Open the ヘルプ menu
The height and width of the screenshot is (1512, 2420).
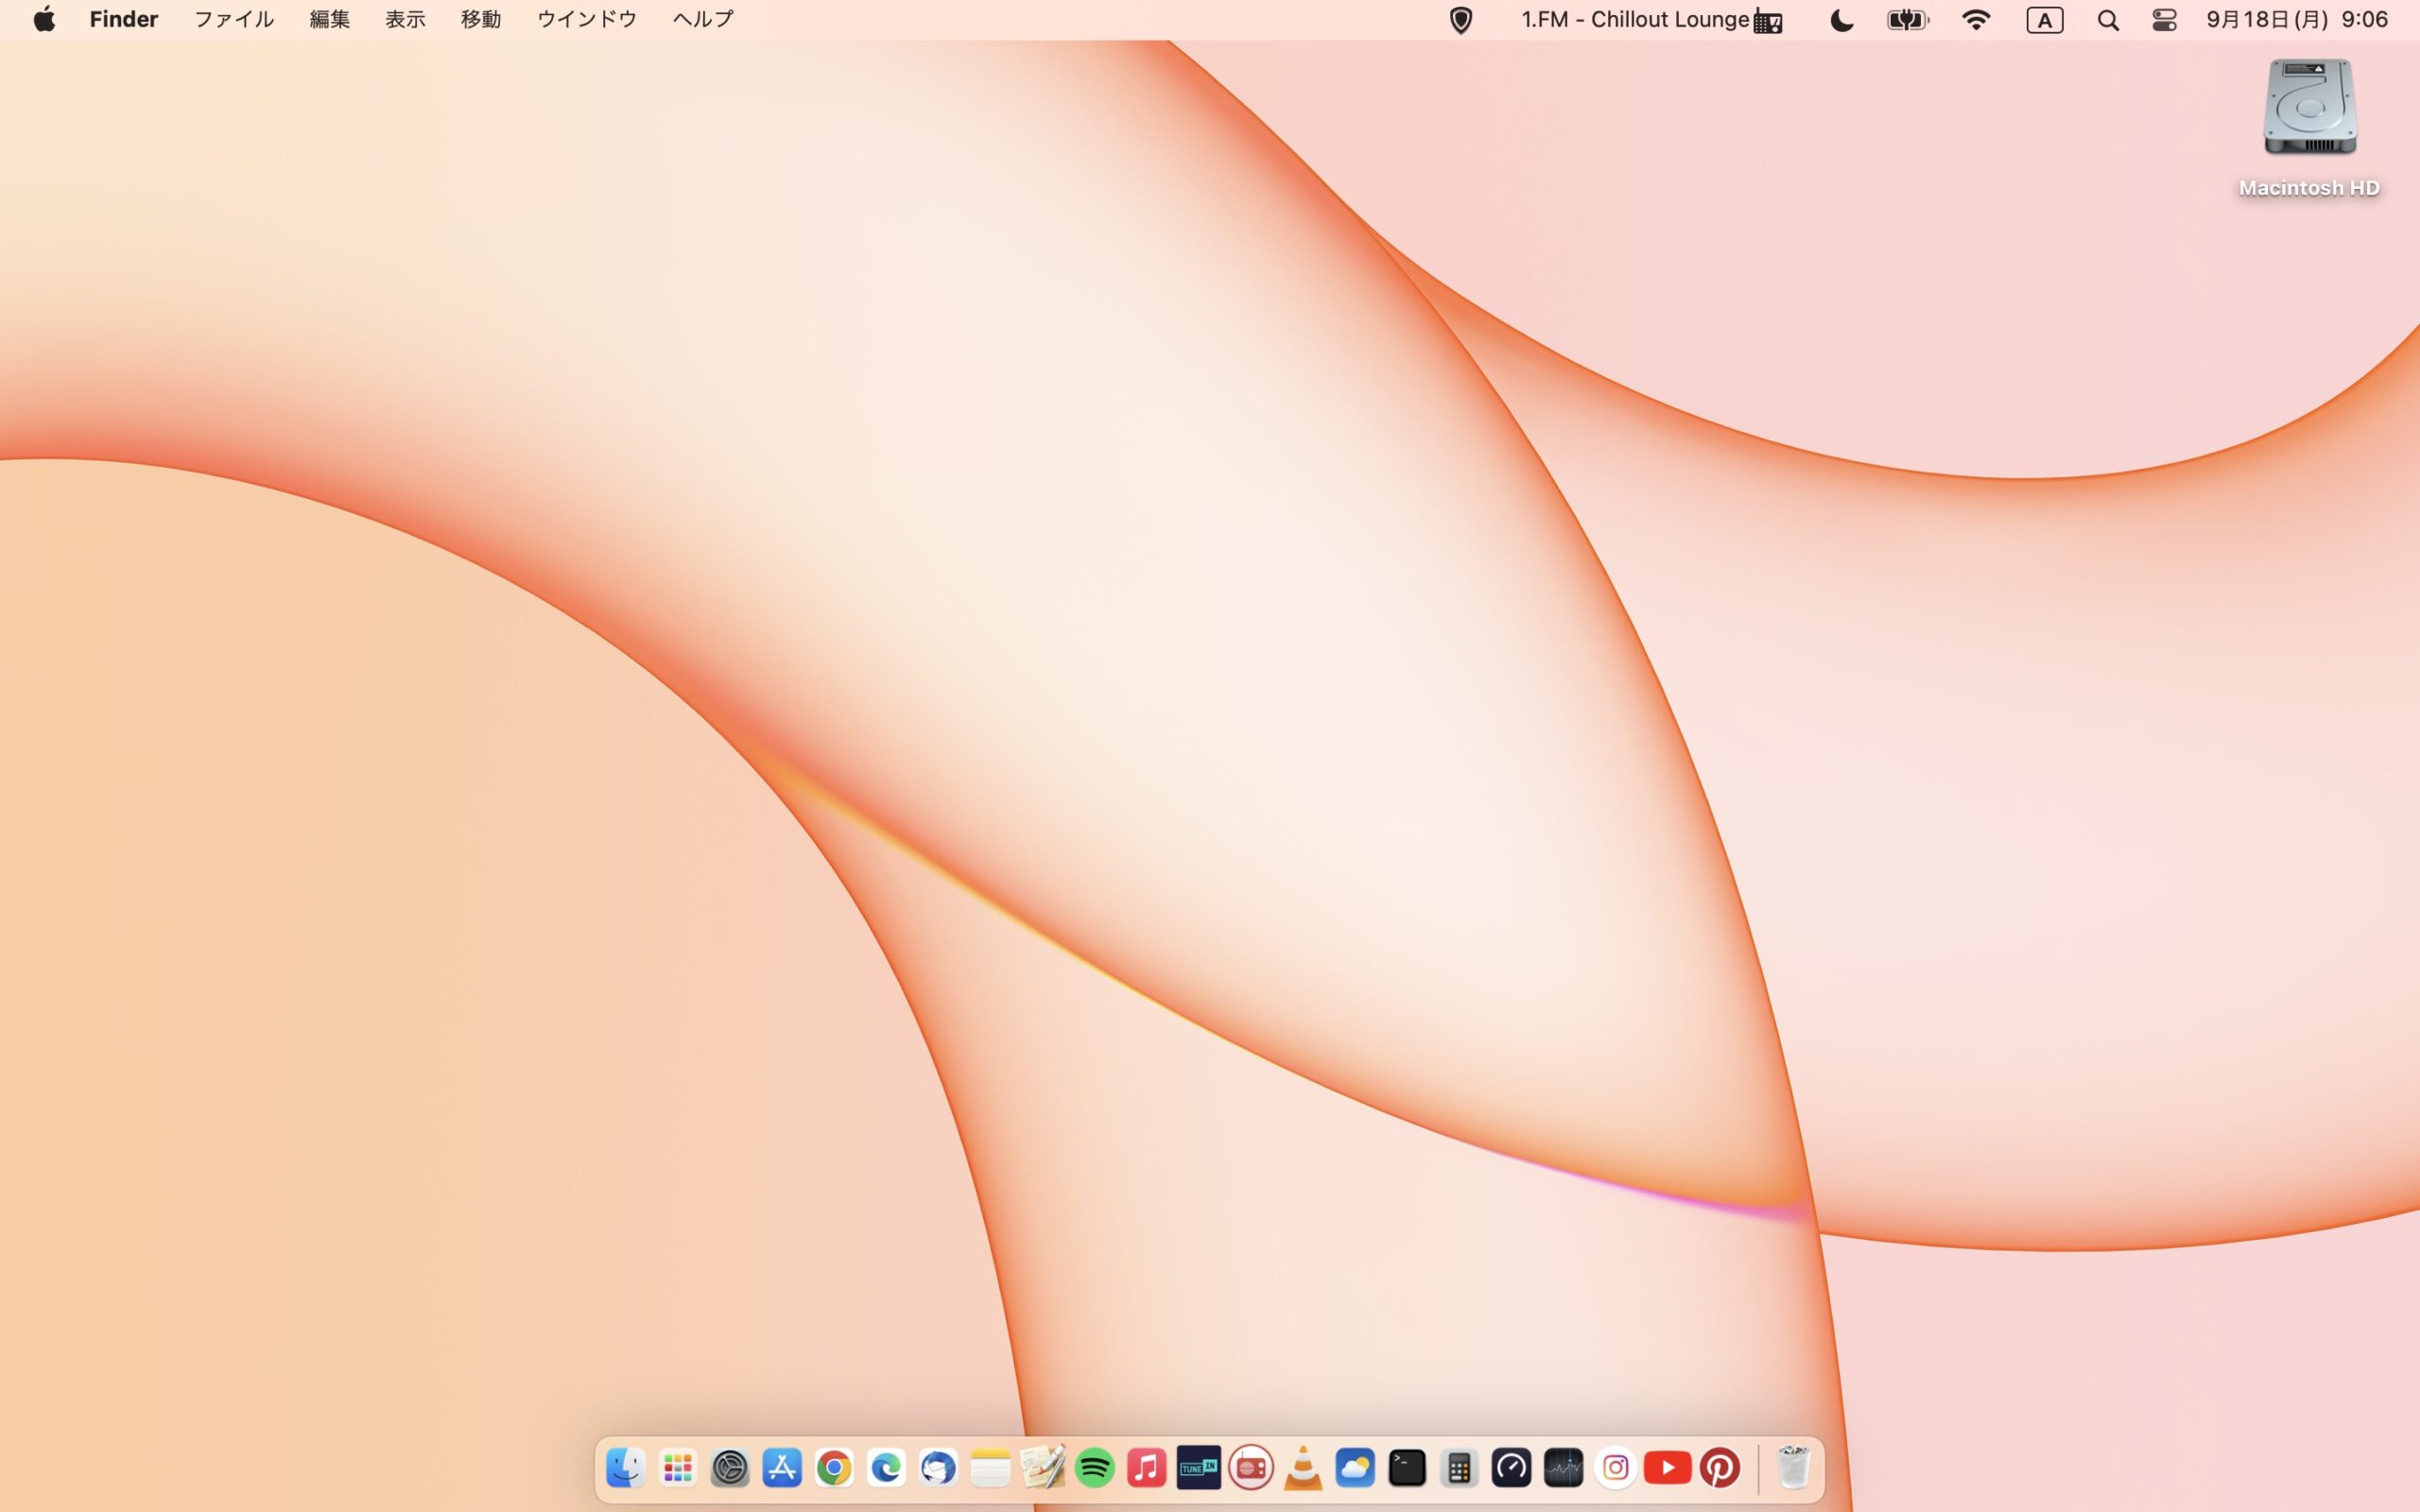coord(703,19)
